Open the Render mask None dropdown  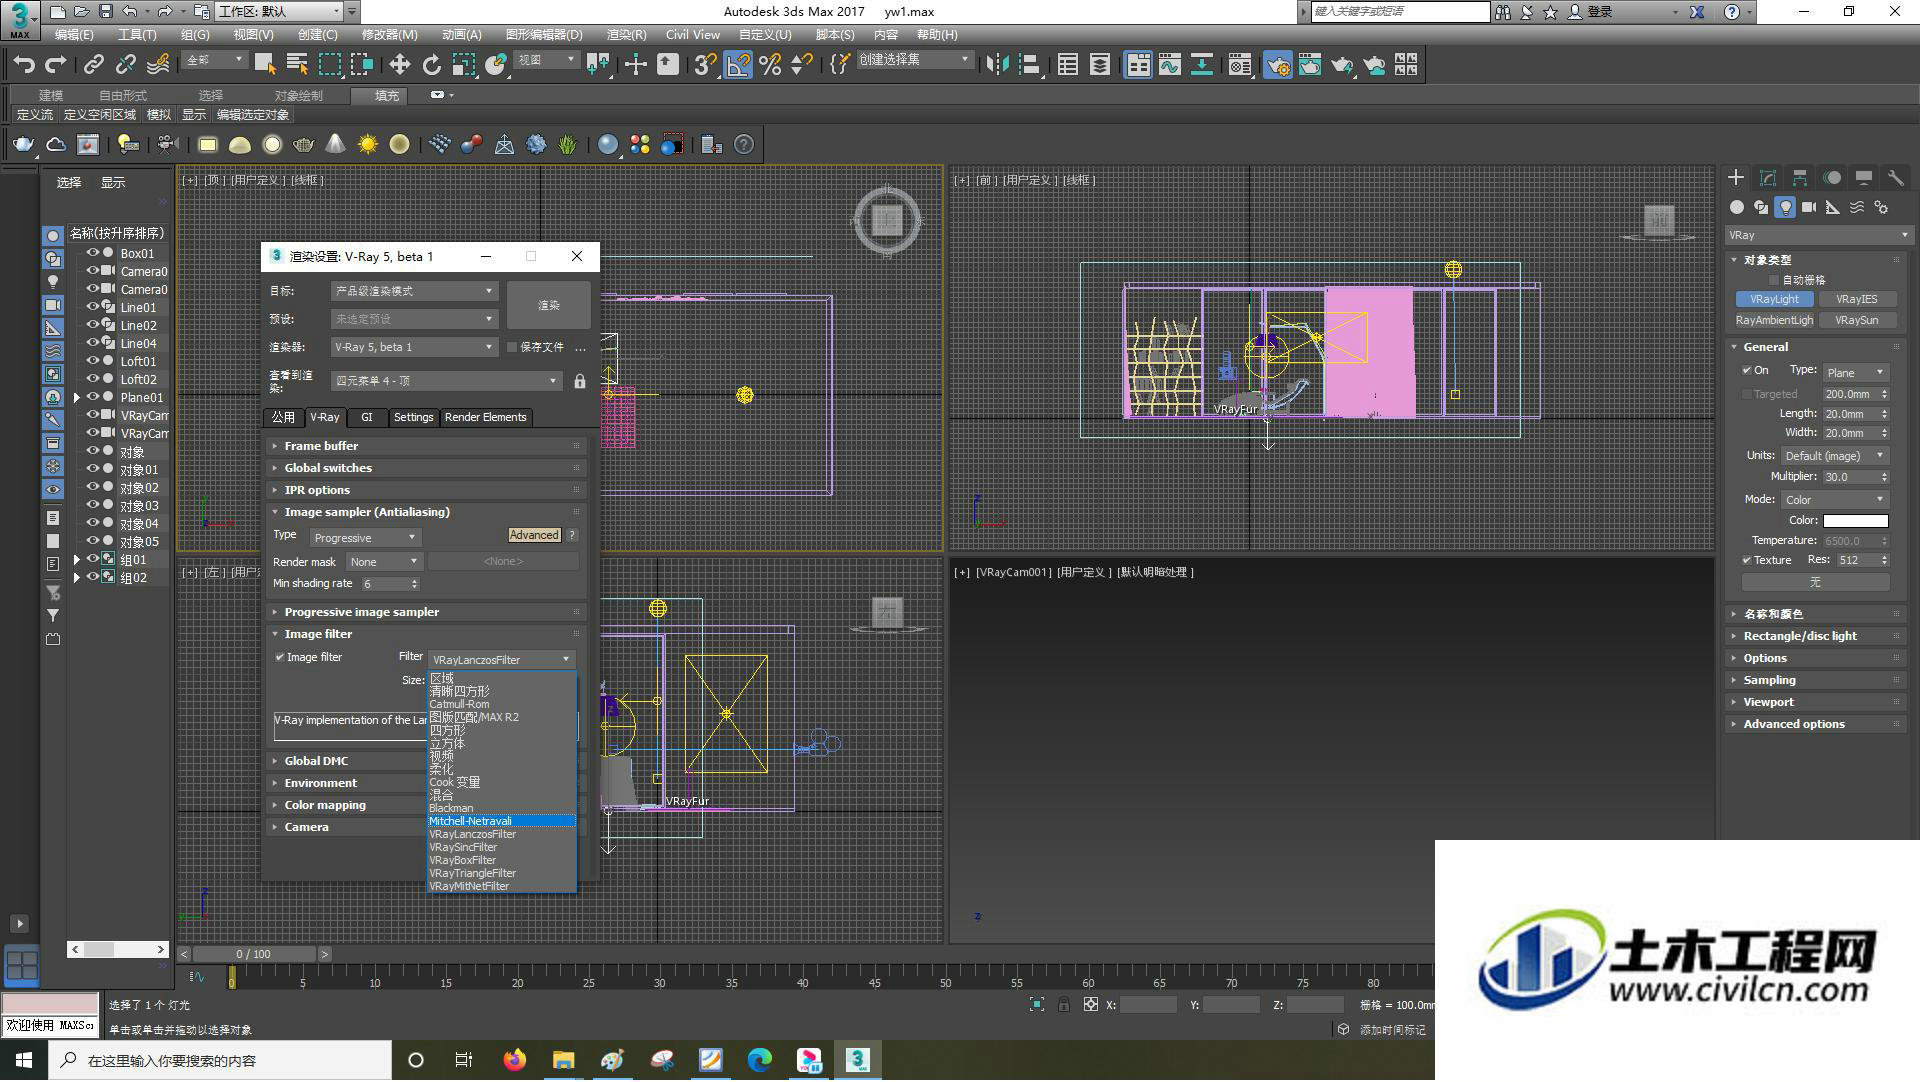point(384,562)
